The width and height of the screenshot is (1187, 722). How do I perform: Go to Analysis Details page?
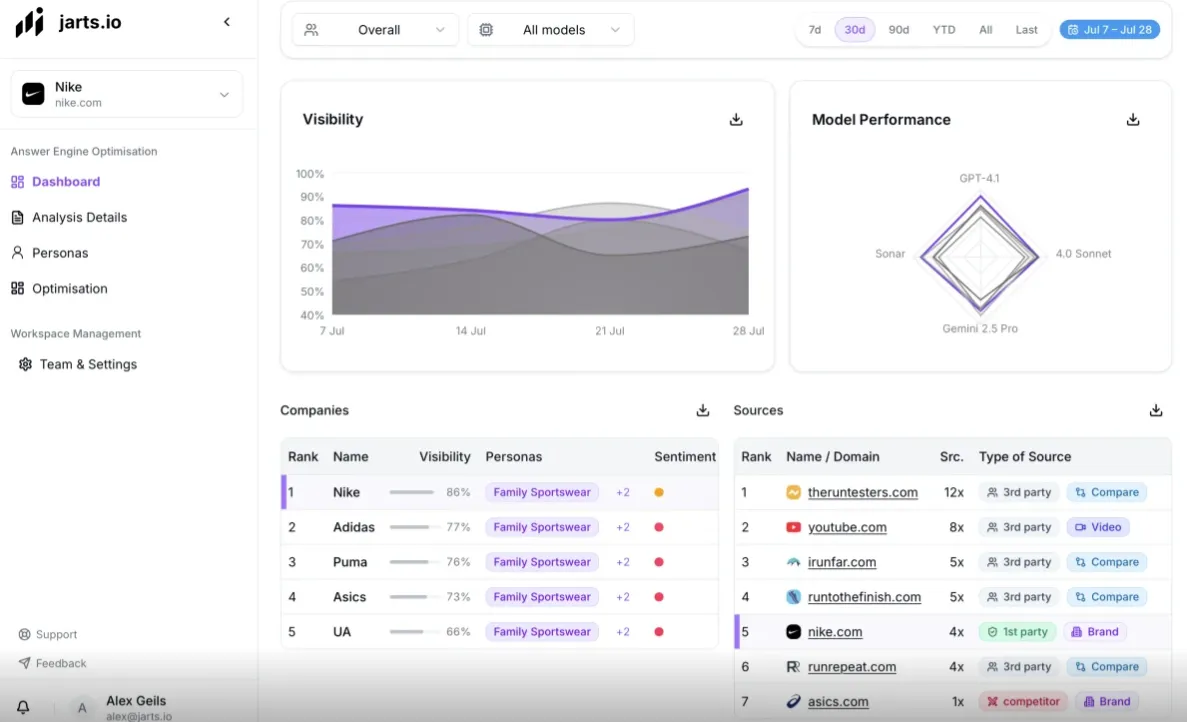coord(79,217)
